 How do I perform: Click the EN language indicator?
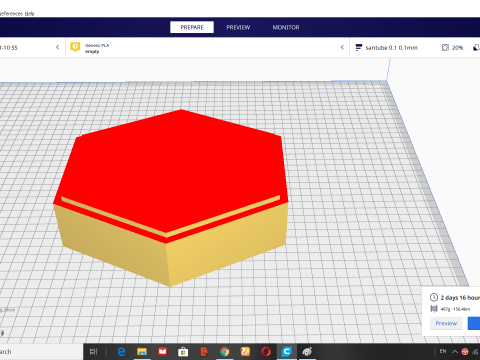coord(443,351)
